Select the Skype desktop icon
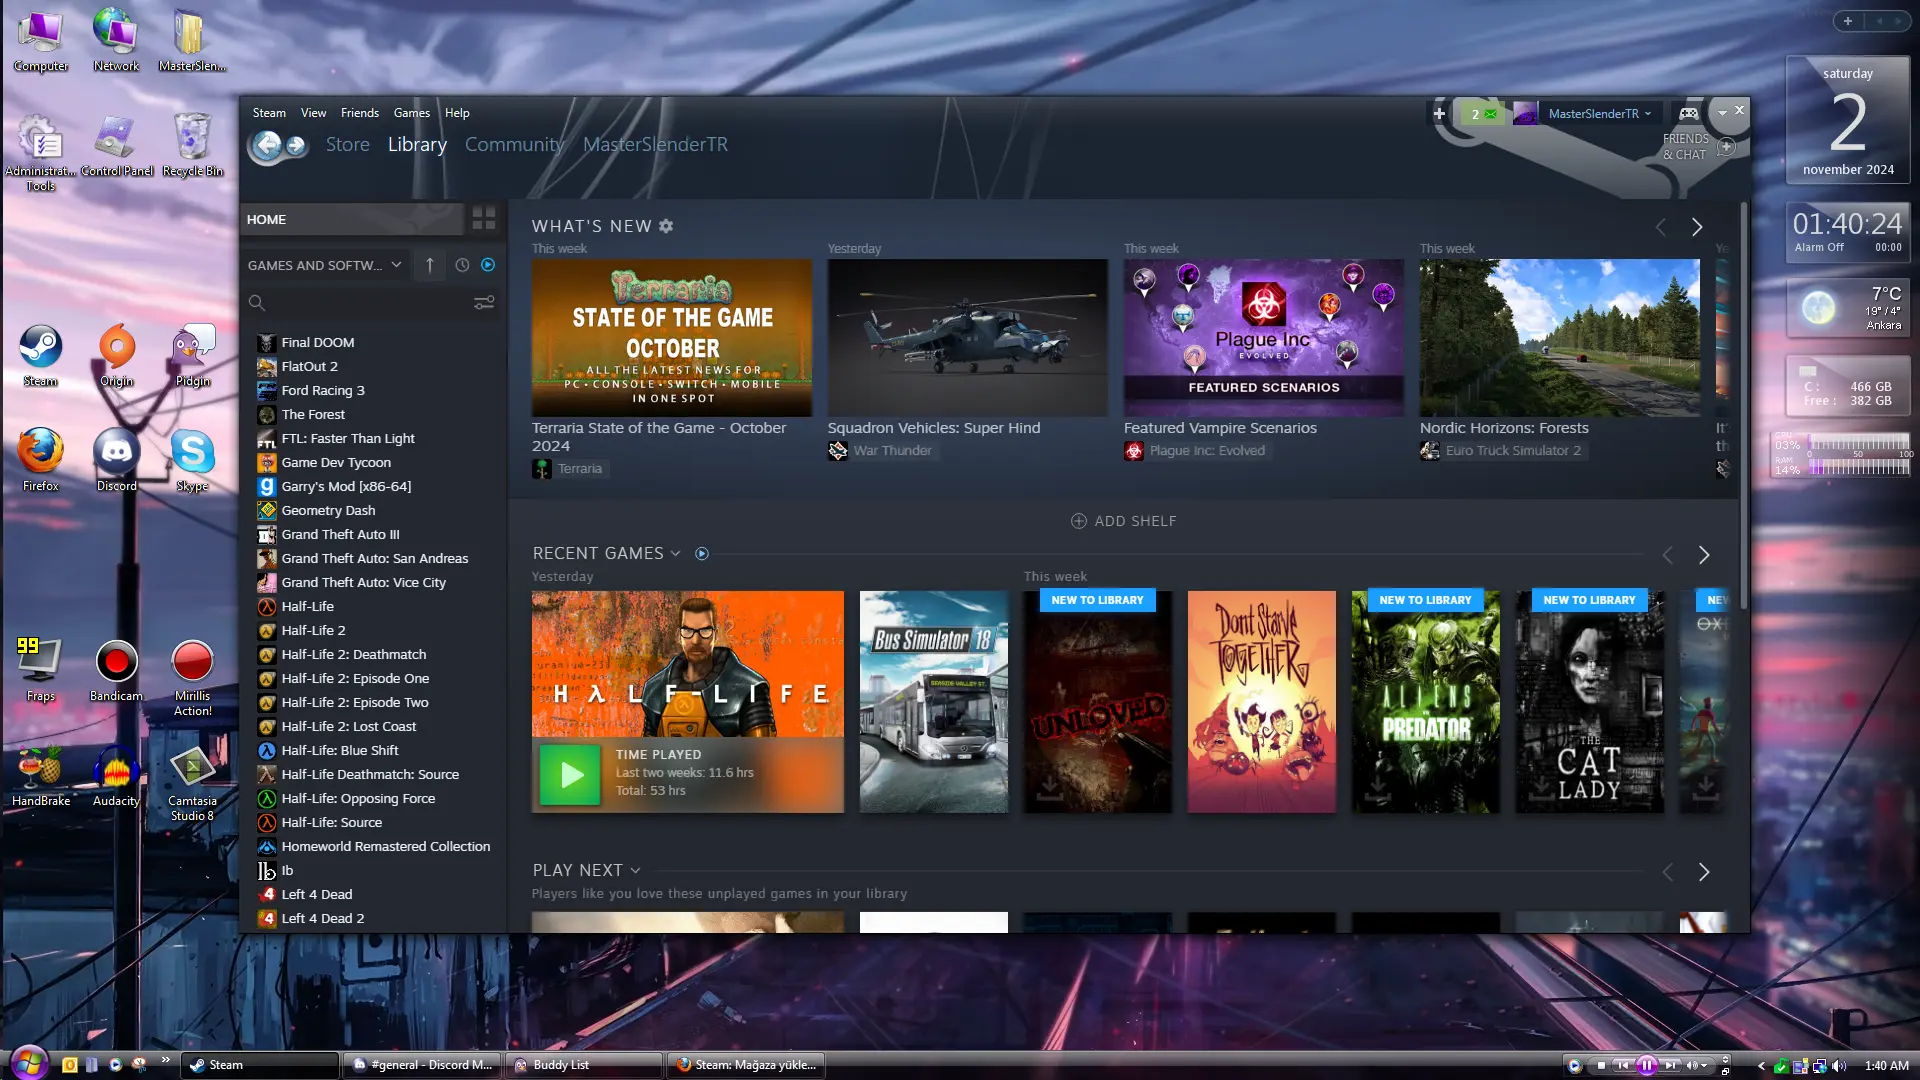Image resolution: width=1920 pixels, height=1080 pixels. click(193, 460)
